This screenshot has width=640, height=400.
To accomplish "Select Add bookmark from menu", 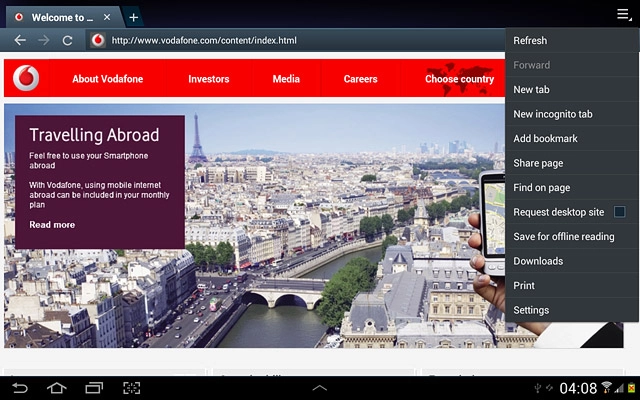I will click(x=545, y=139).
